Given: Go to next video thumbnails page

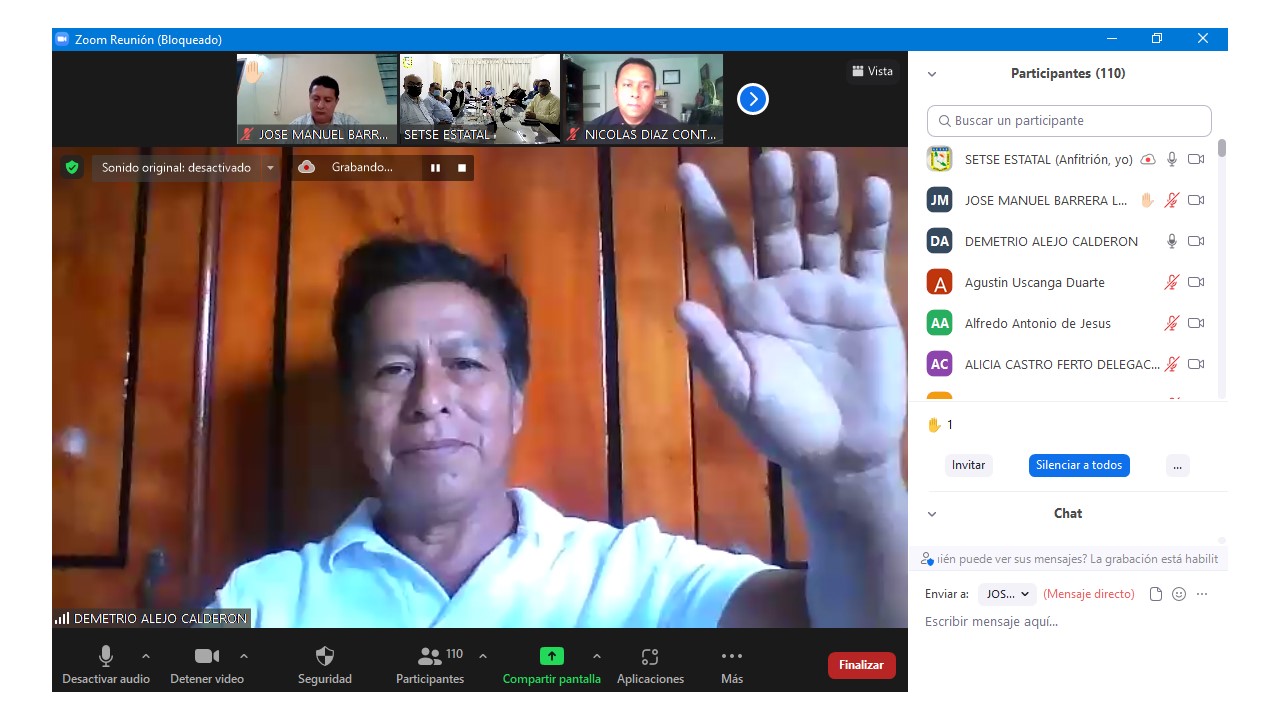Looking at the screenshot, I should coord(753,98).
